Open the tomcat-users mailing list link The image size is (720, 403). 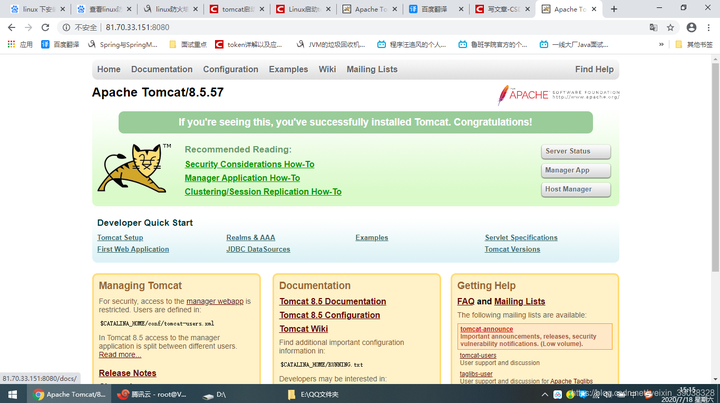point(478,355)
